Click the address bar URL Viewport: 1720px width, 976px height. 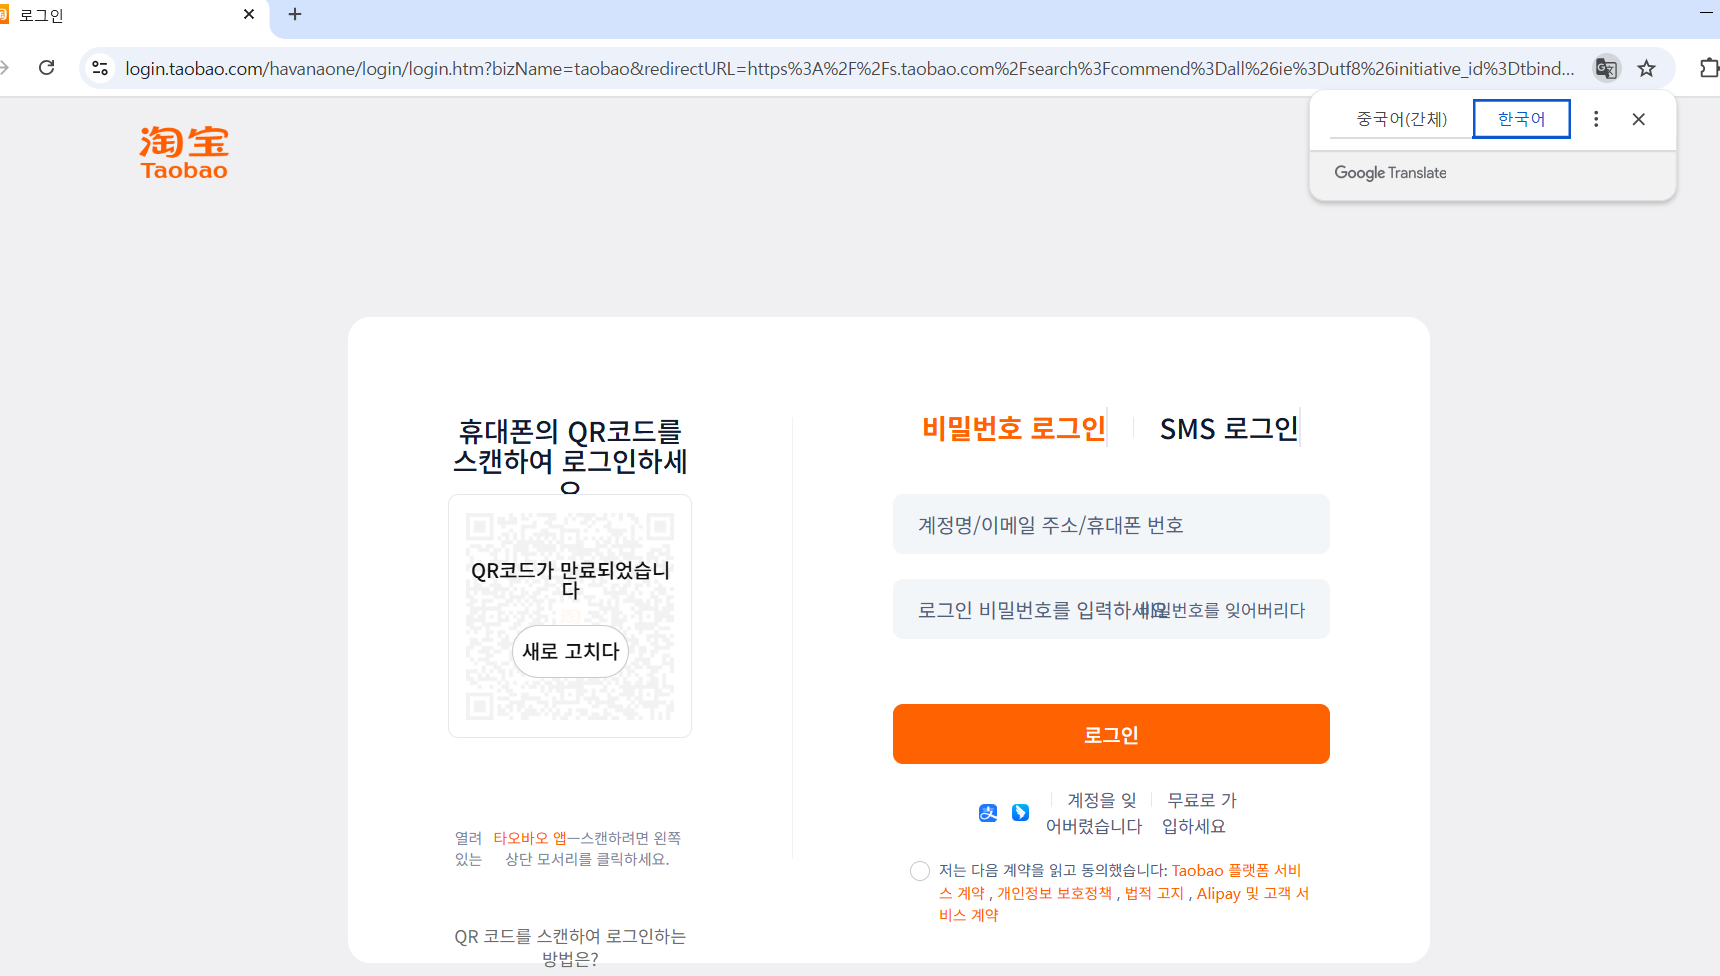click(x=848, y=68)
